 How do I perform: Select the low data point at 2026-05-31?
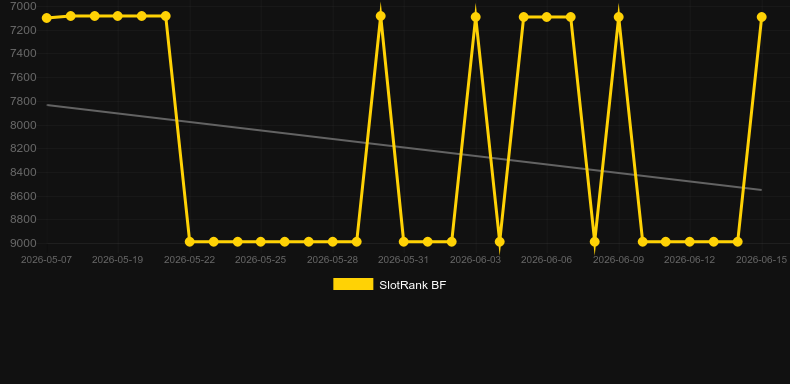(404, 242)
